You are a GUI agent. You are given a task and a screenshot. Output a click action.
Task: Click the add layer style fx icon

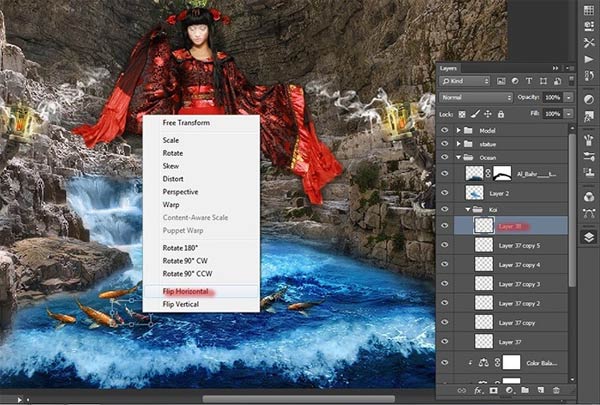pyautogui.click(x=478, y=390)
